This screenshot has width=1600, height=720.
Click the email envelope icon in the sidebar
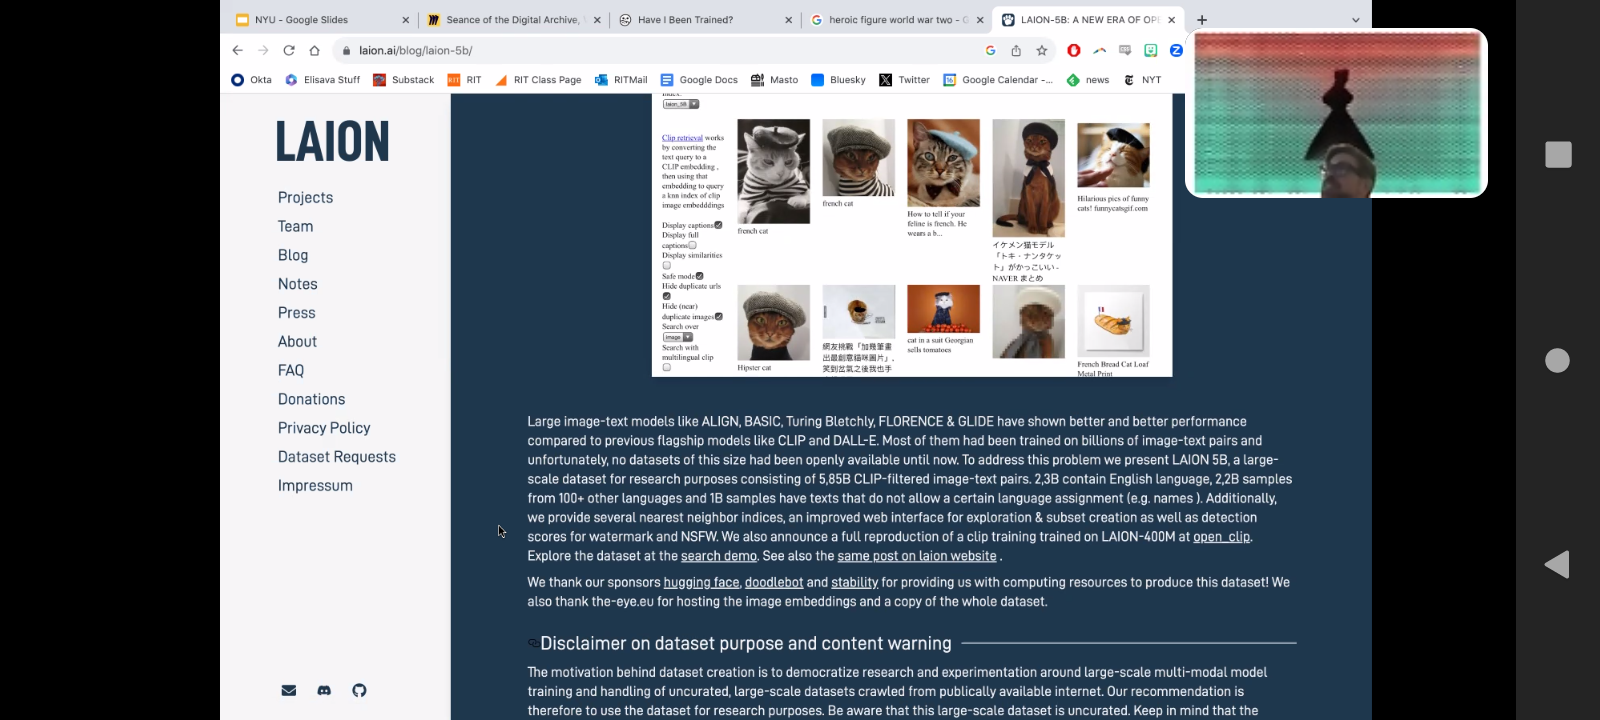(289, 690)
